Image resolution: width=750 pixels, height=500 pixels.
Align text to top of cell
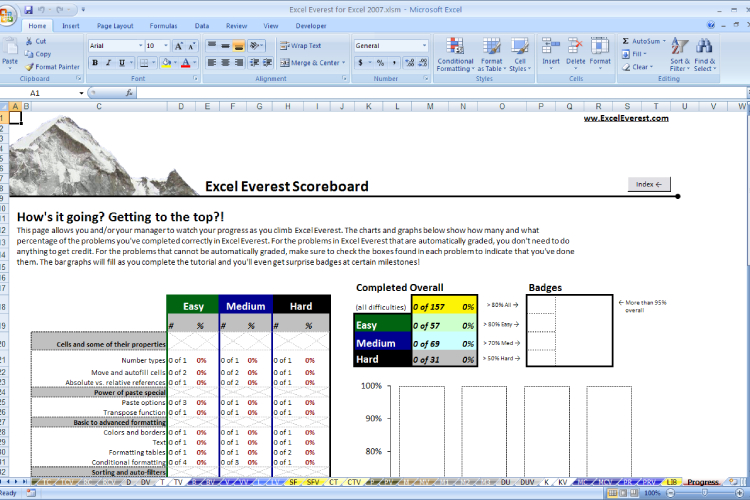point(211,45)
